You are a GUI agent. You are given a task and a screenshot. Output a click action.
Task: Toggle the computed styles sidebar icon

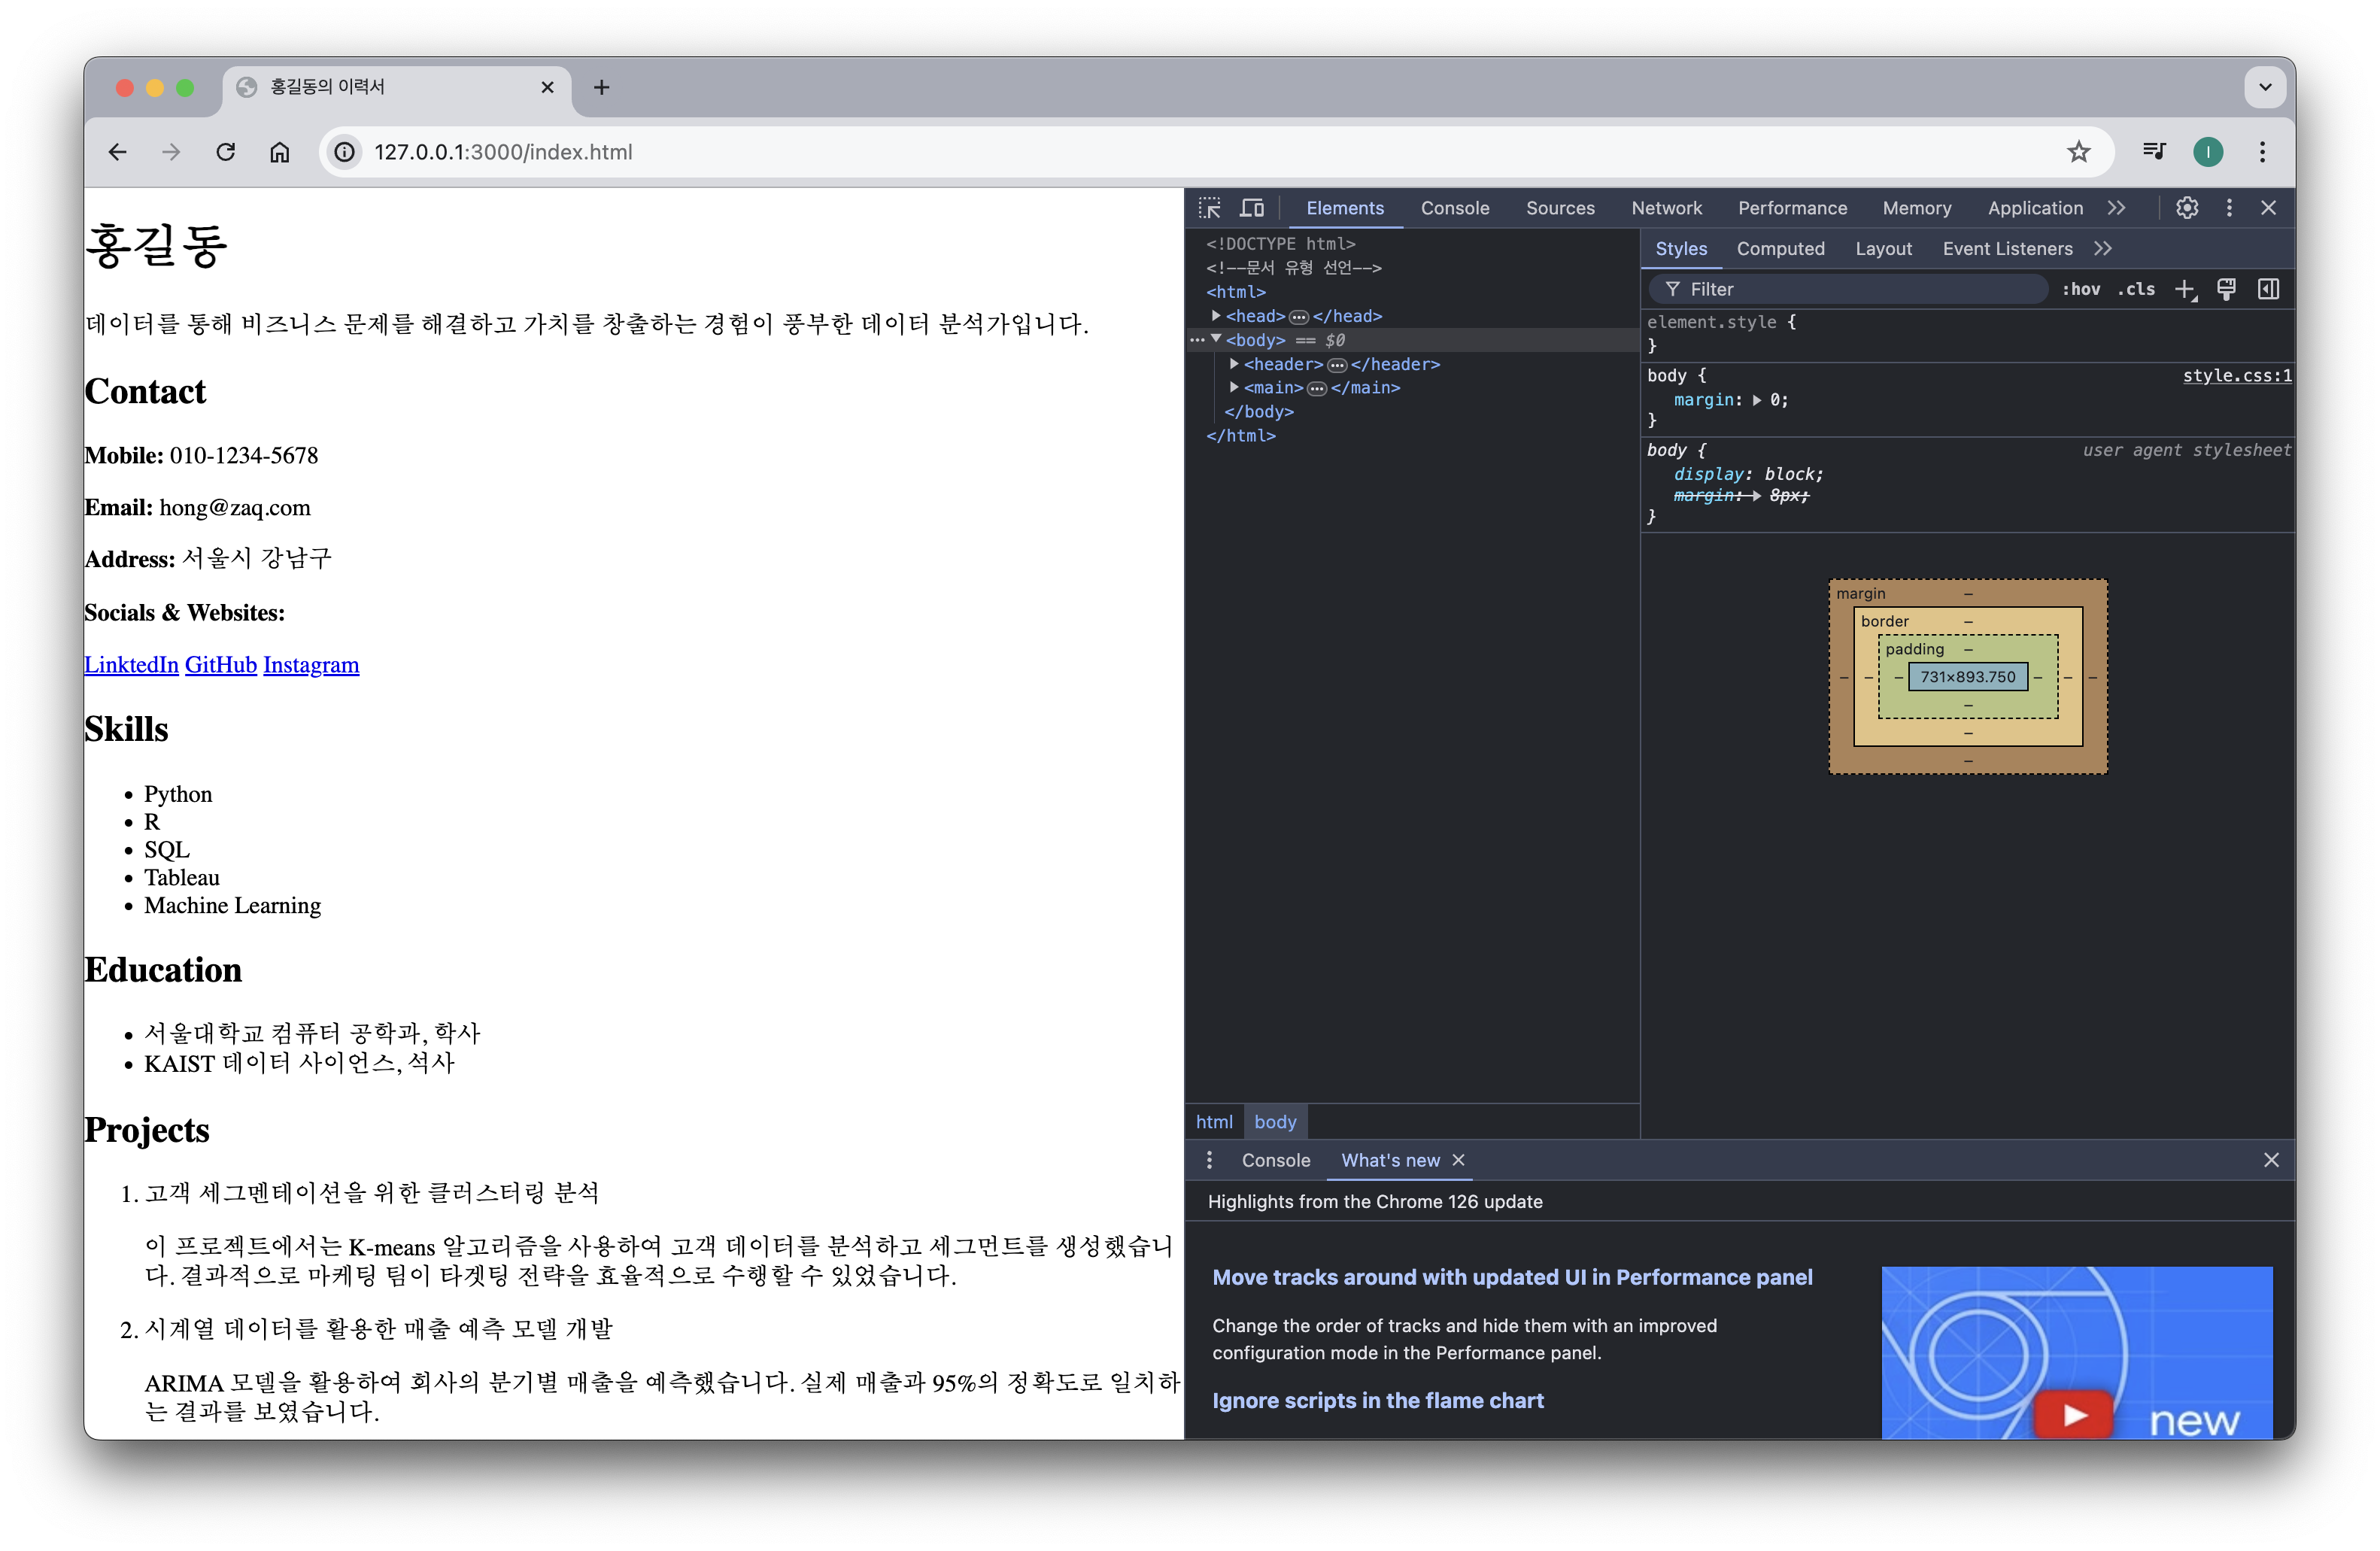click(x=2268, y=290)
